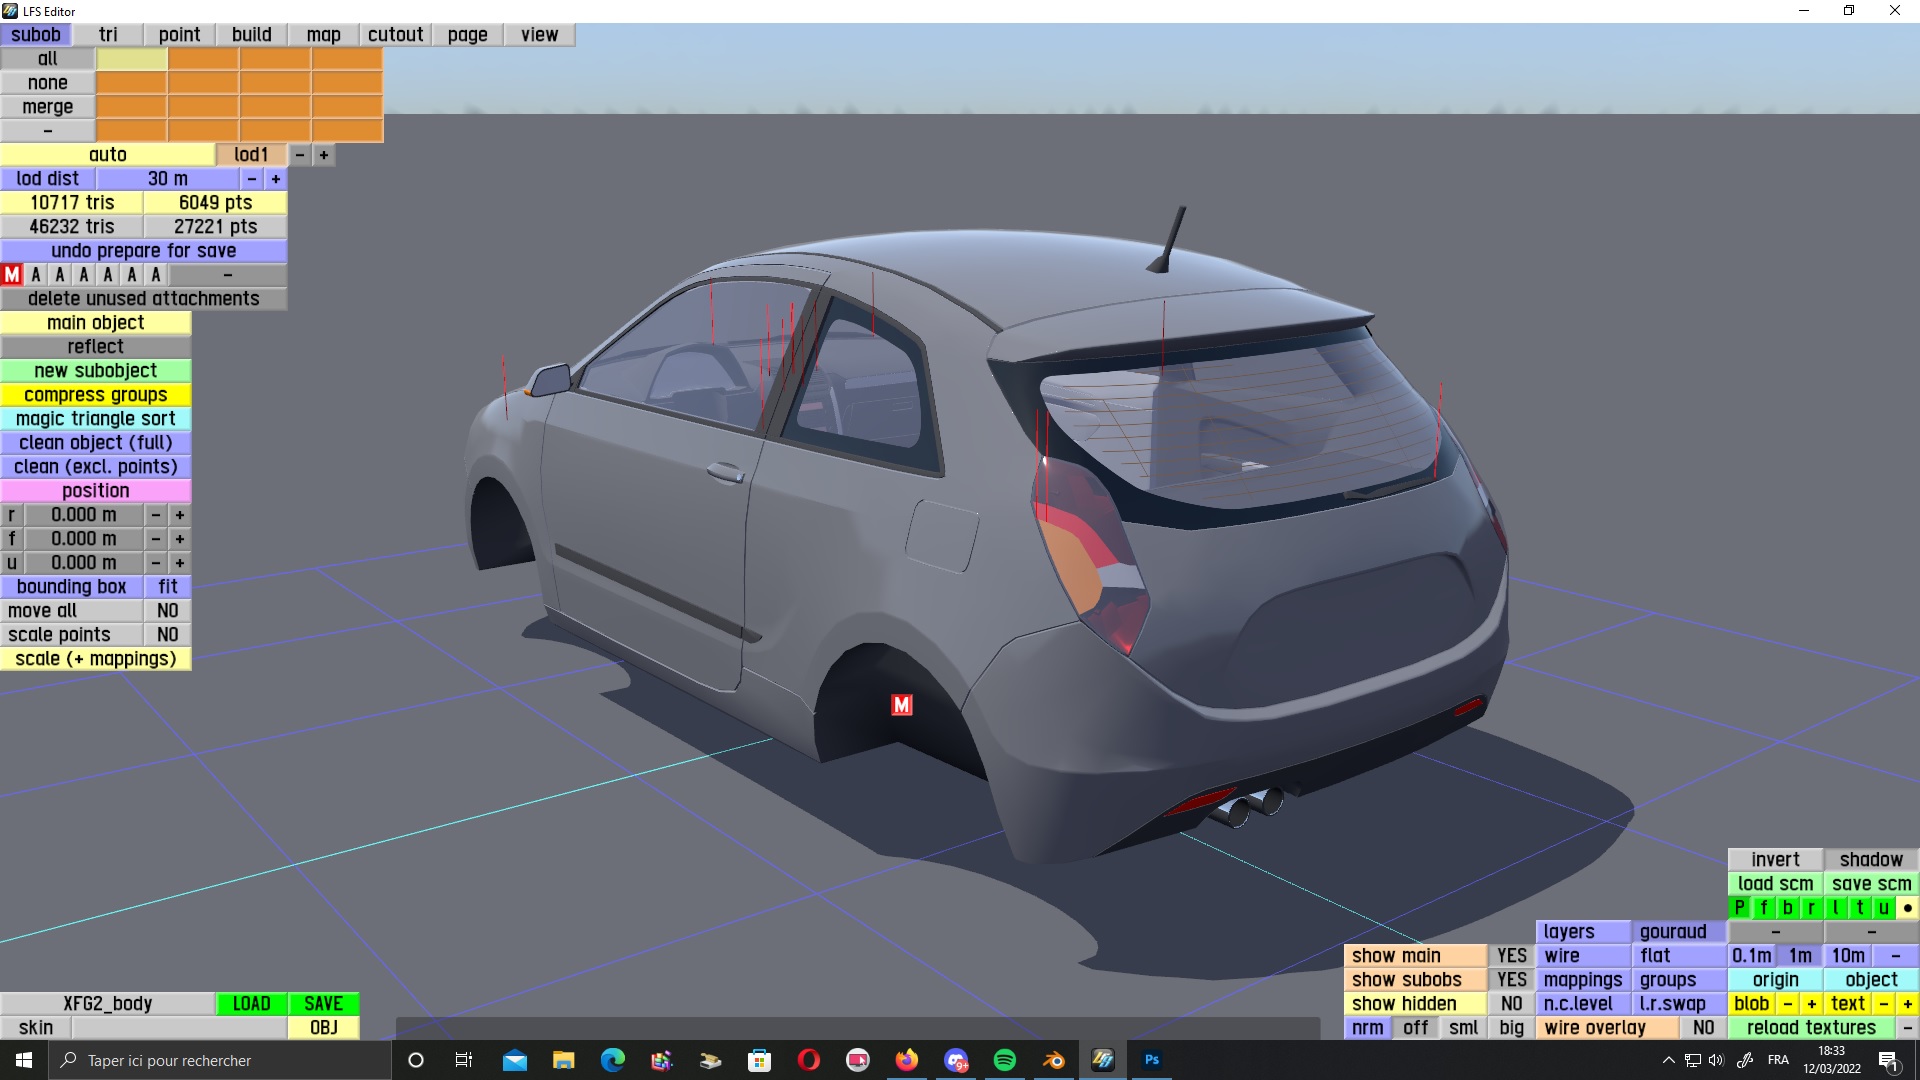Image resolution: width=1920 pixels, height=1080 pixels.
Task: Click the skin name input field
Action: point(179,1028)
